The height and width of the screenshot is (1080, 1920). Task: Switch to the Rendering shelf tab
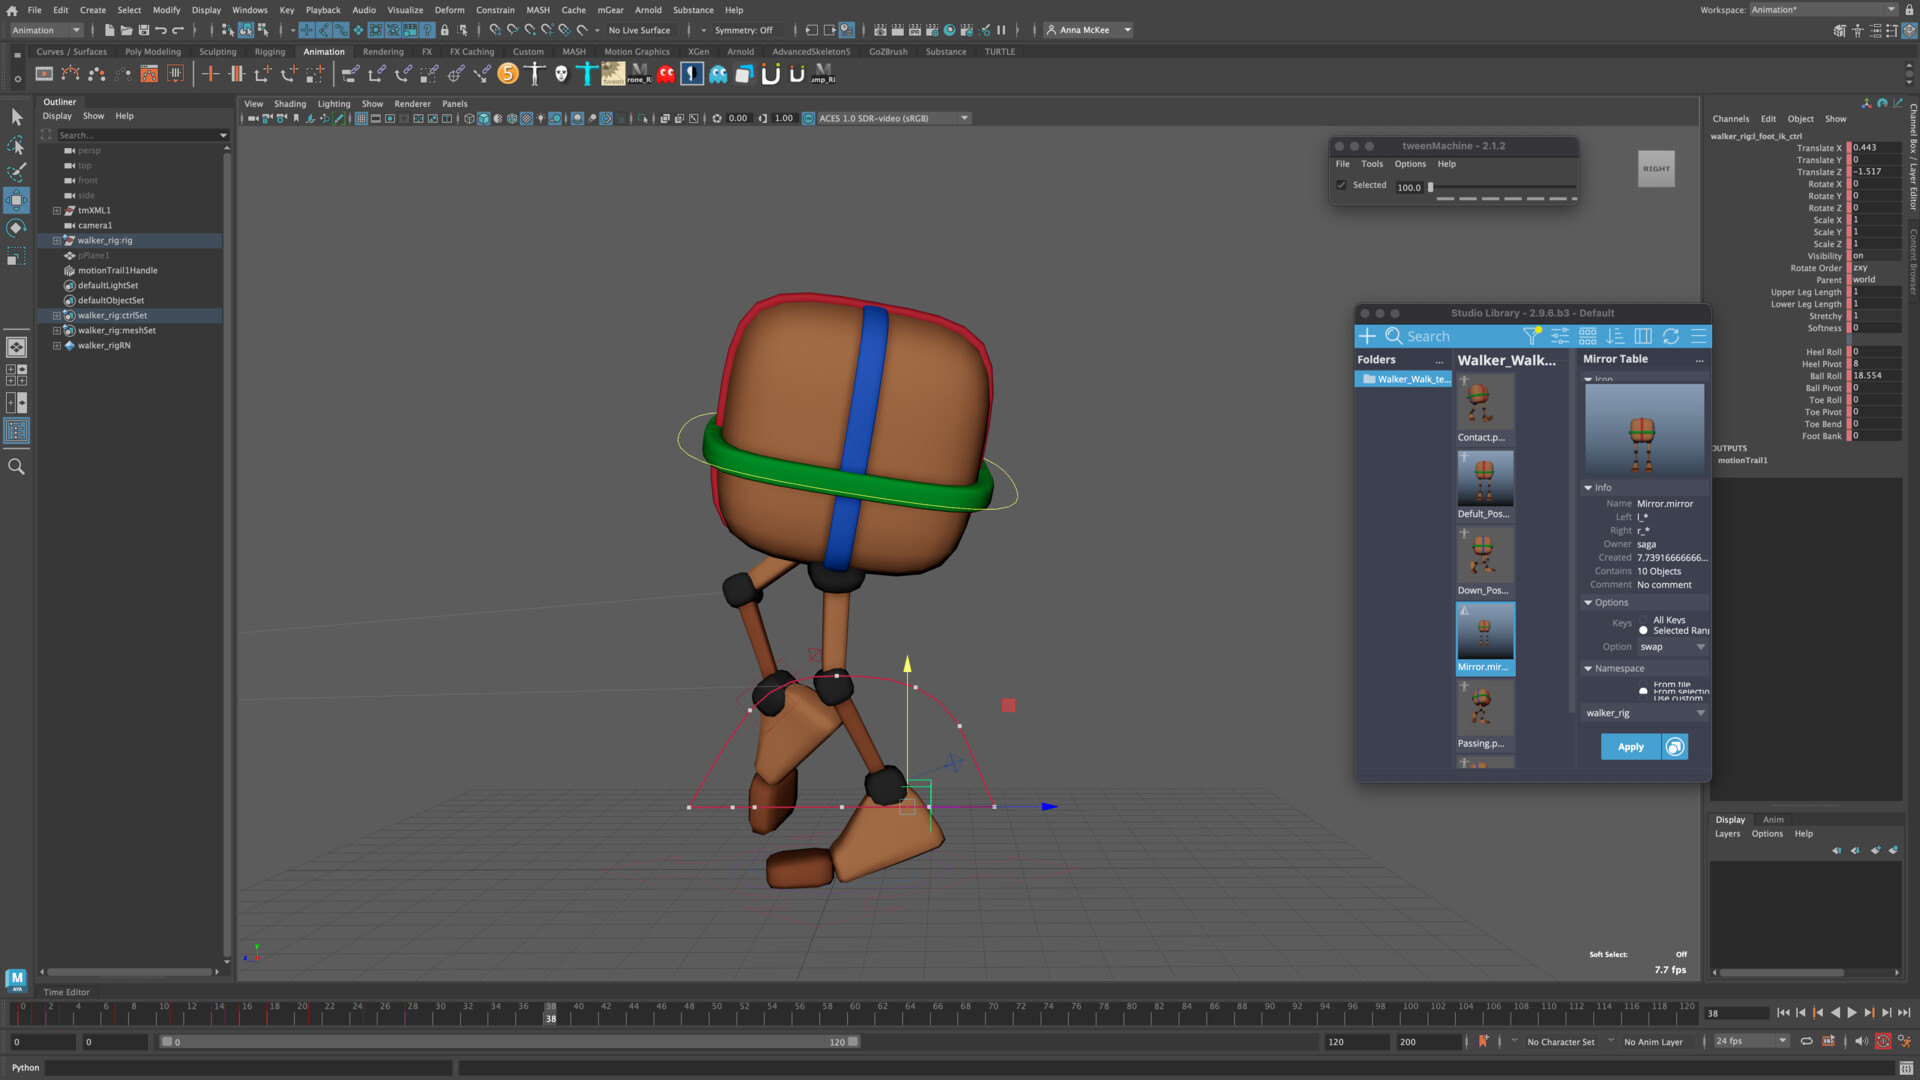(x=382, y=51)
